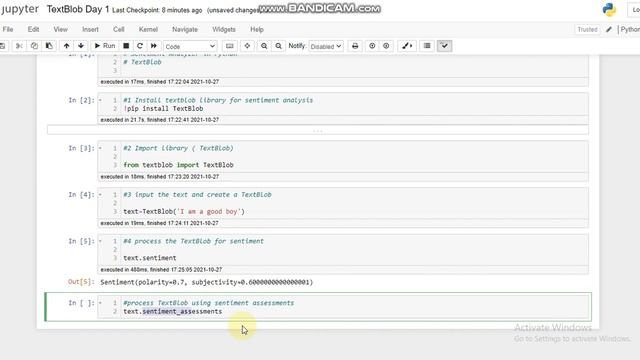
Task: Copy selected cells using toolbar icon
Action: click(34, 46)
